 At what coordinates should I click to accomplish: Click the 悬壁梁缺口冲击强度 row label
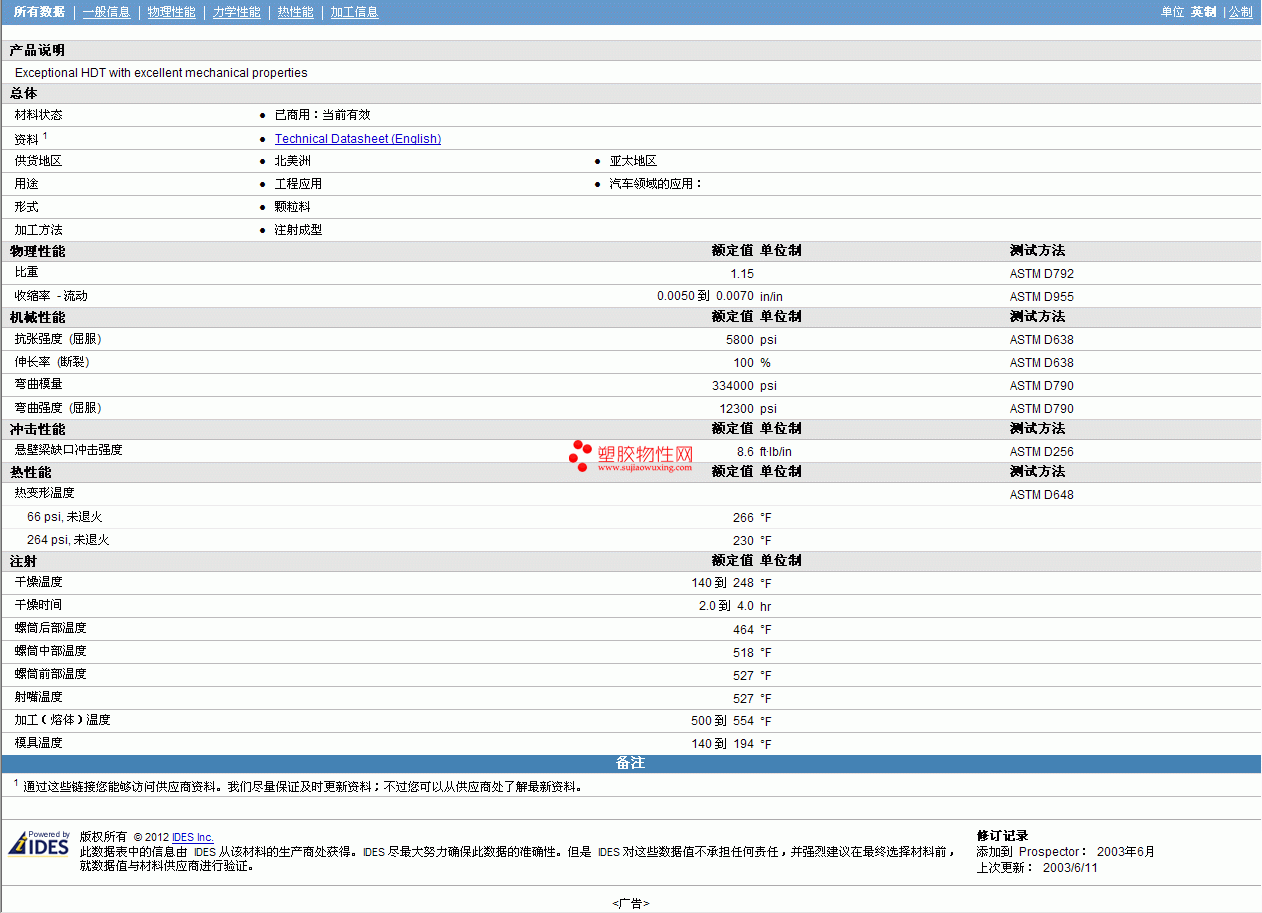coord(68,450)
